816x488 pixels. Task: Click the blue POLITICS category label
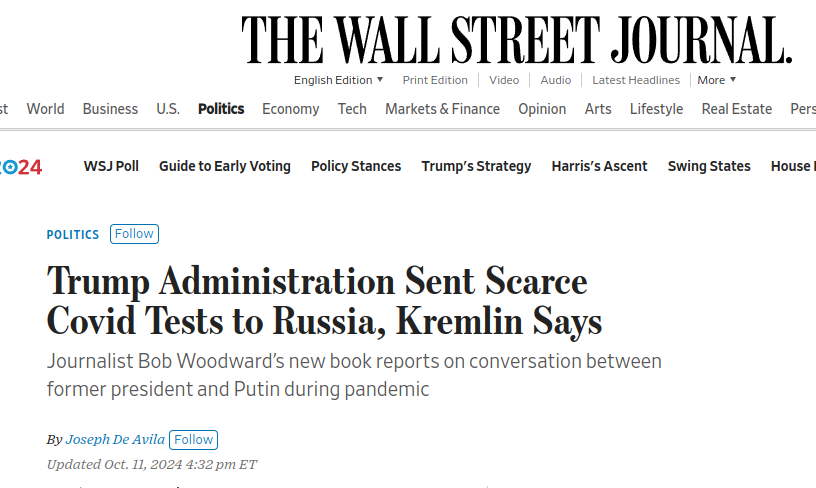(x=73, y=235)
